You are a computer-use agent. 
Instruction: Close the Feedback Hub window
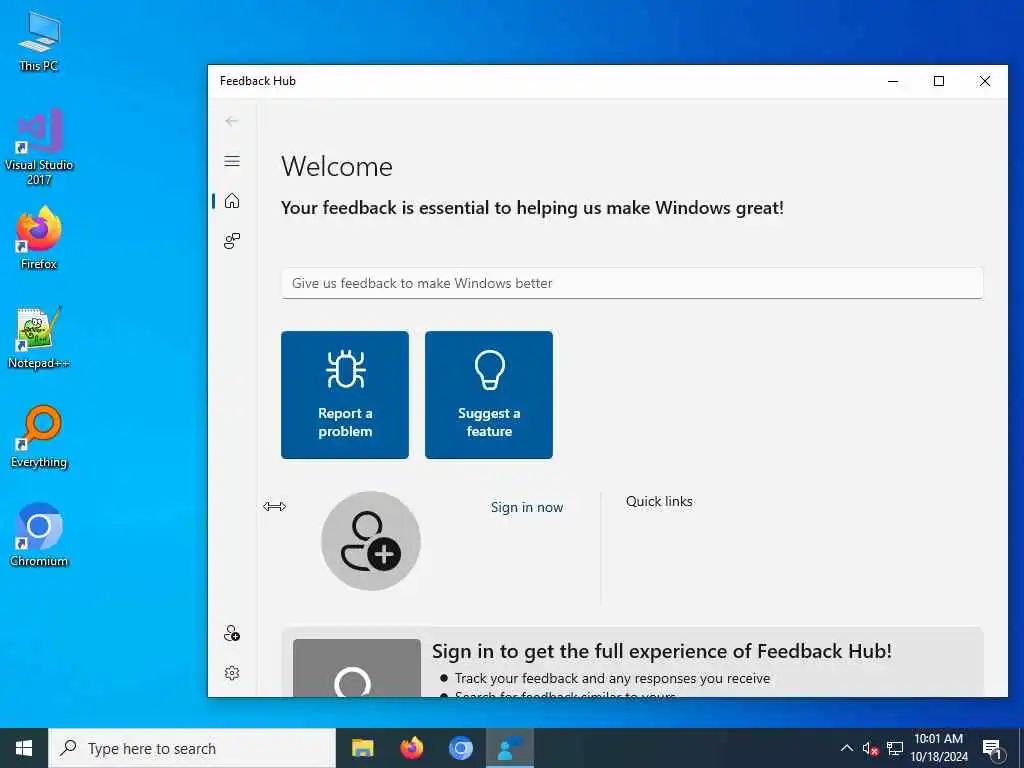click(984, 81)
